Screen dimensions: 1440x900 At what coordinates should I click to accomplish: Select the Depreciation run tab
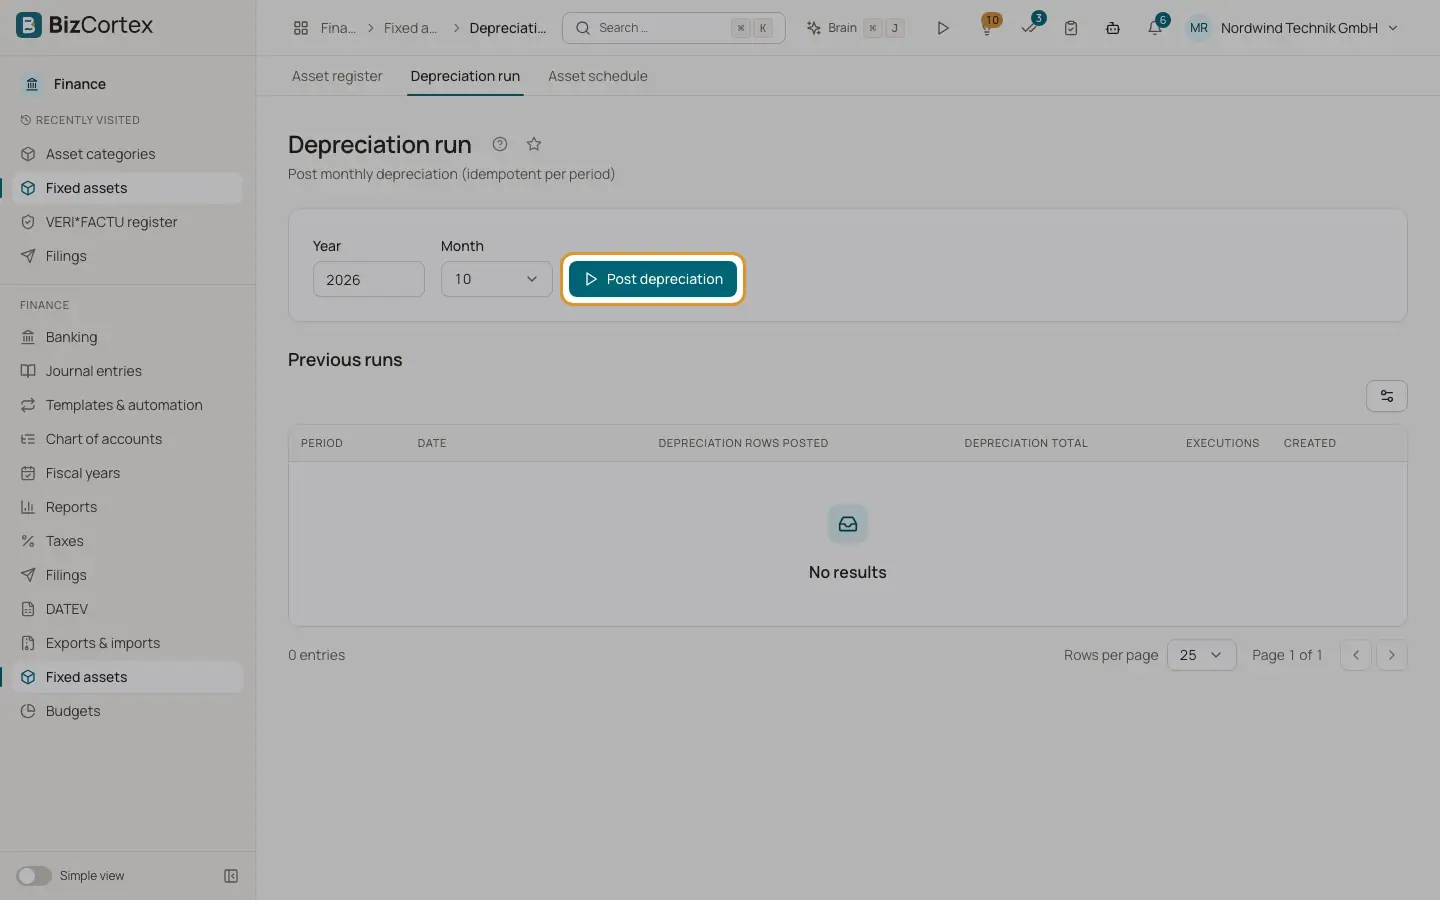click(465, 76)
